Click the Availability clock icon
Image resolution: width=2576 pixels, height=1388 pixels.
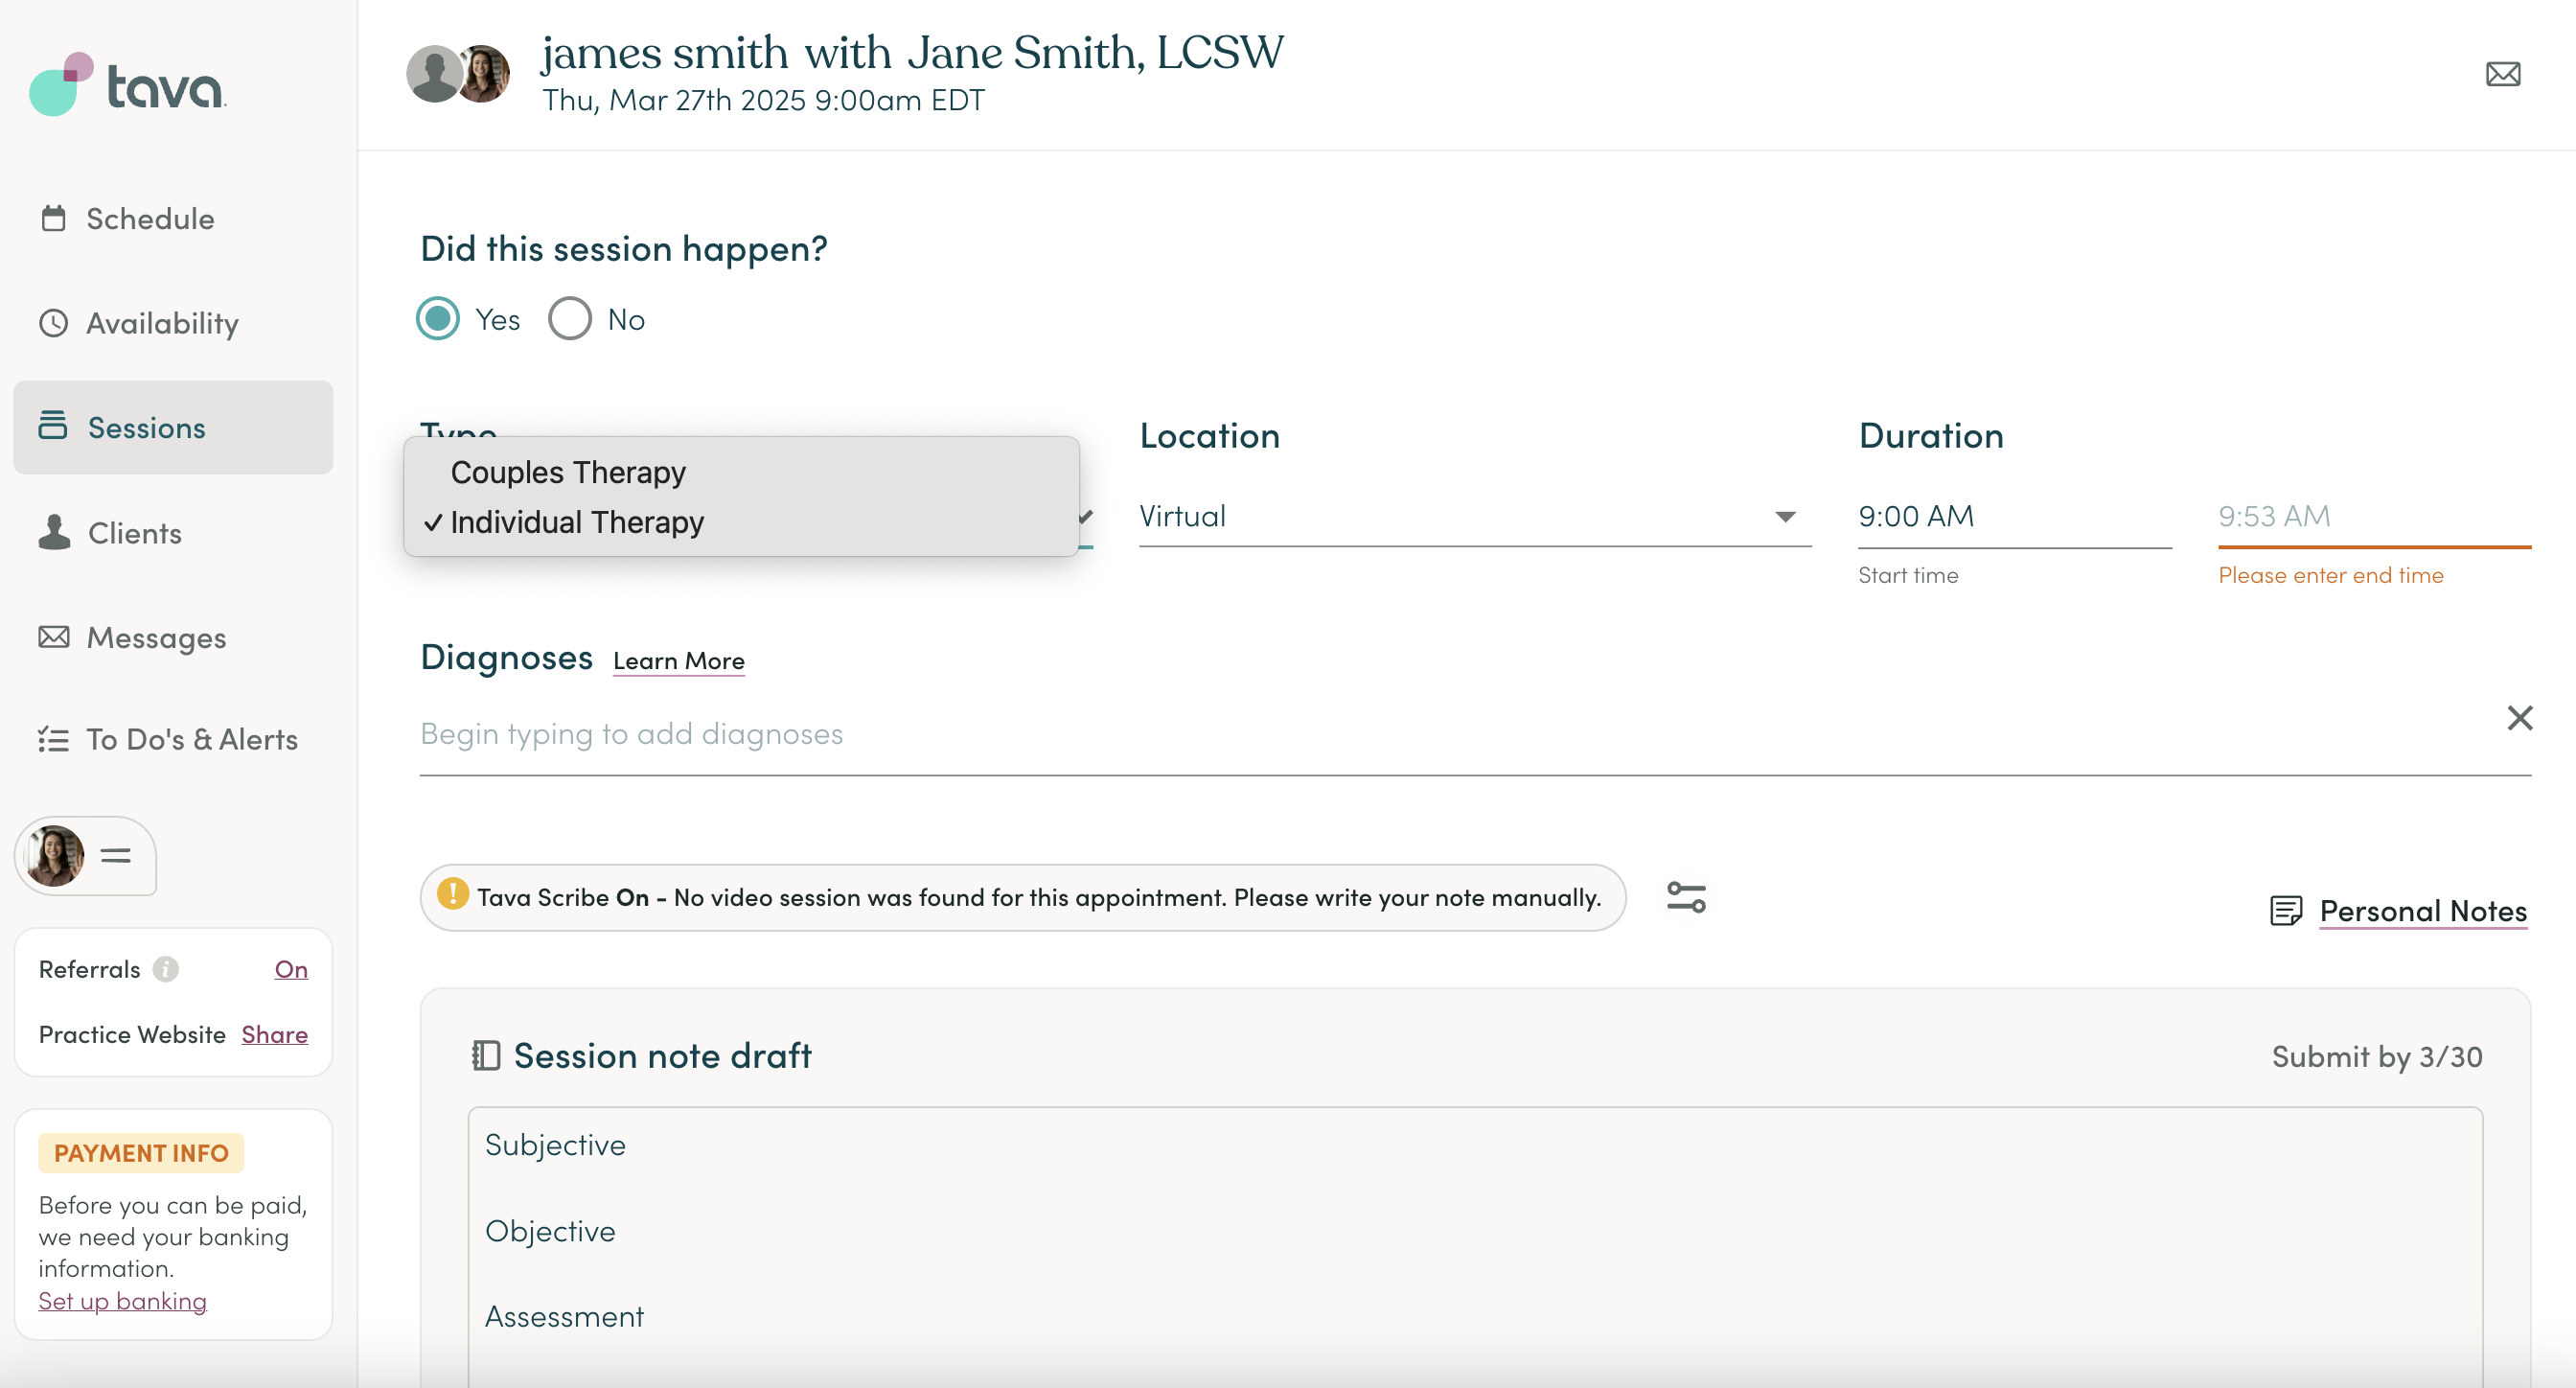pos(54,323)
